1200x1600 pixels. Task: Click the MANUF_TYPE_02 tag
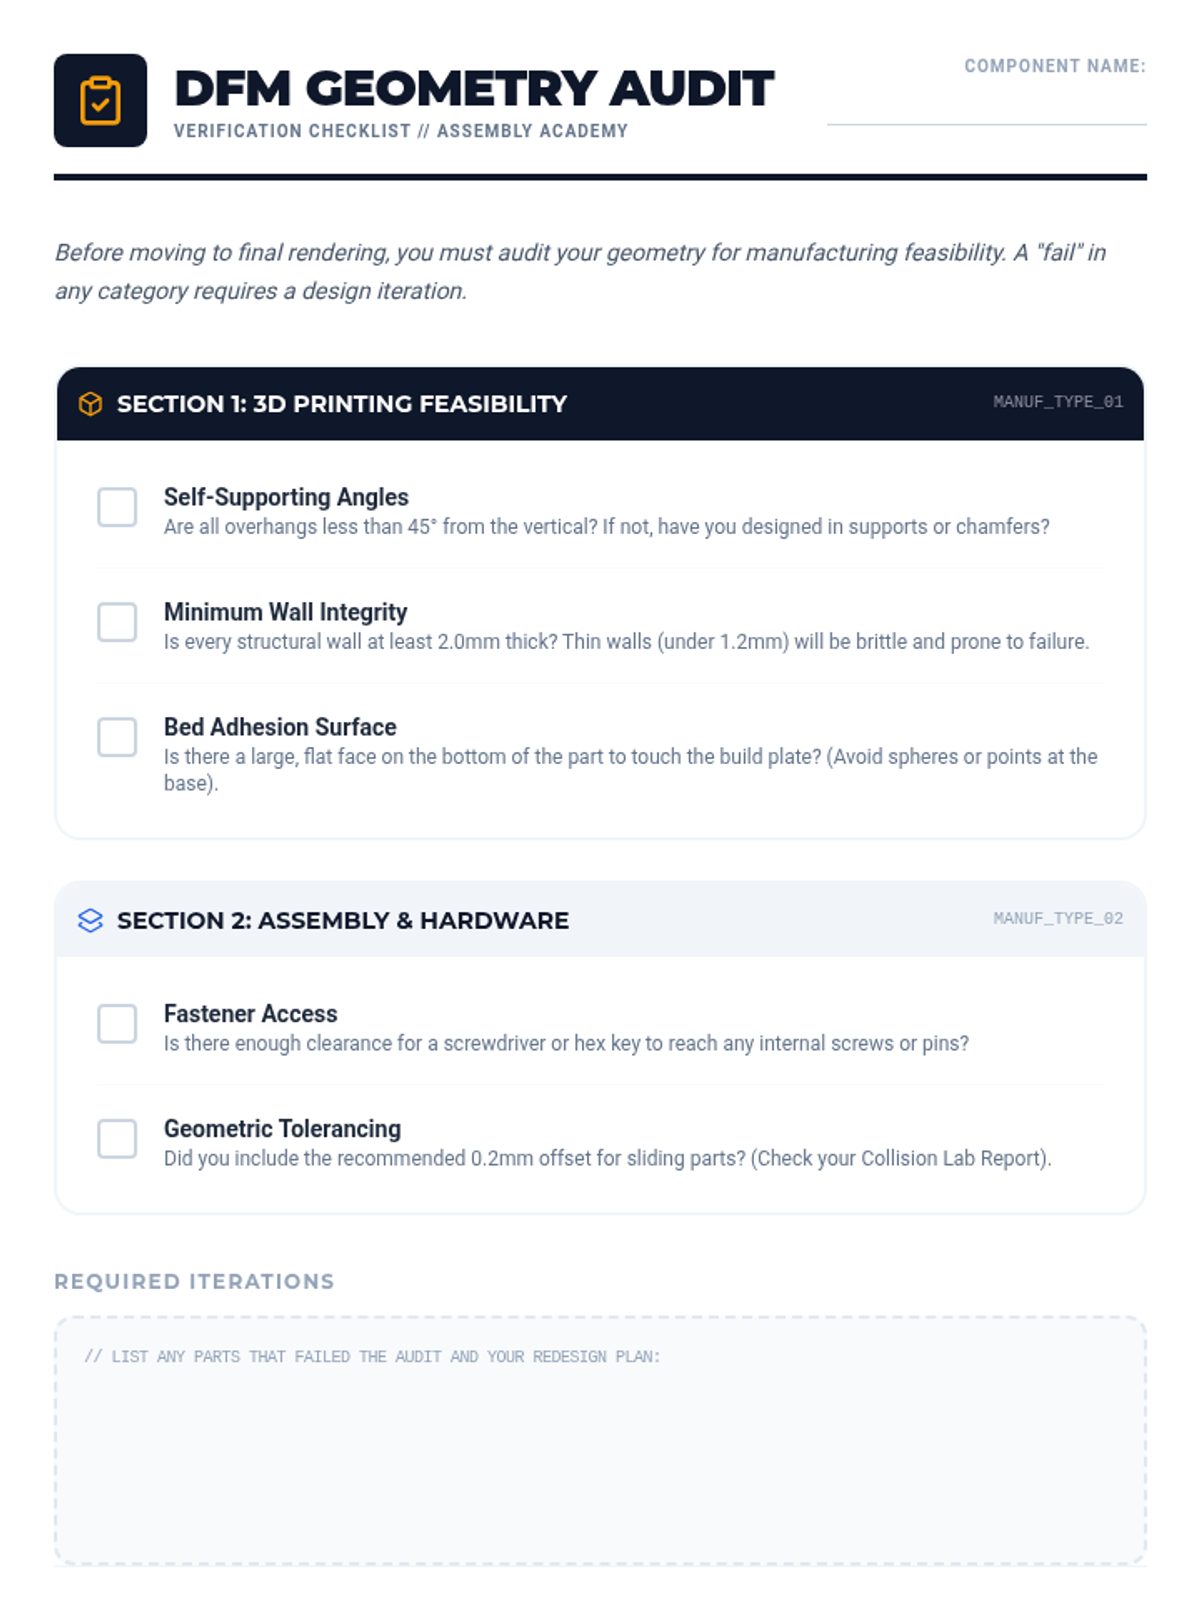tap(1058, 919)
